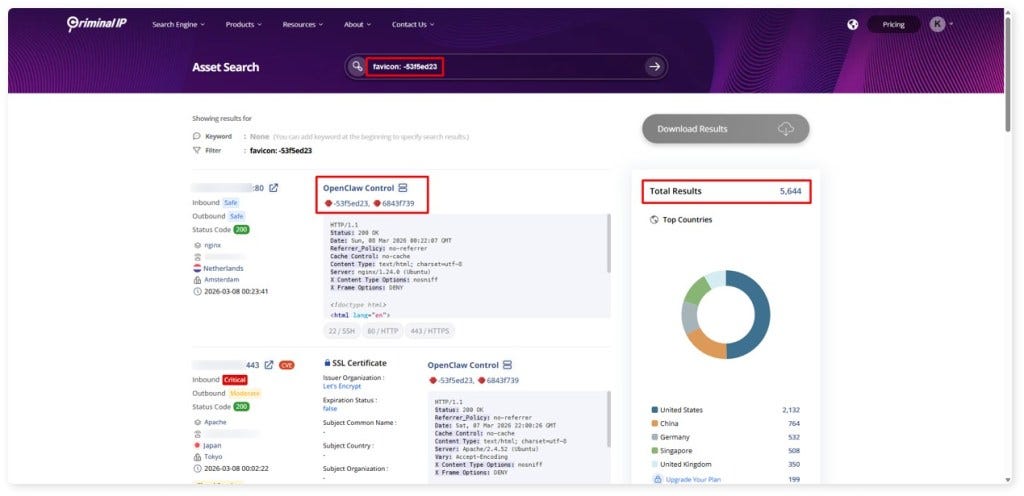Open the globe language selector icon

tap(852, 25)
